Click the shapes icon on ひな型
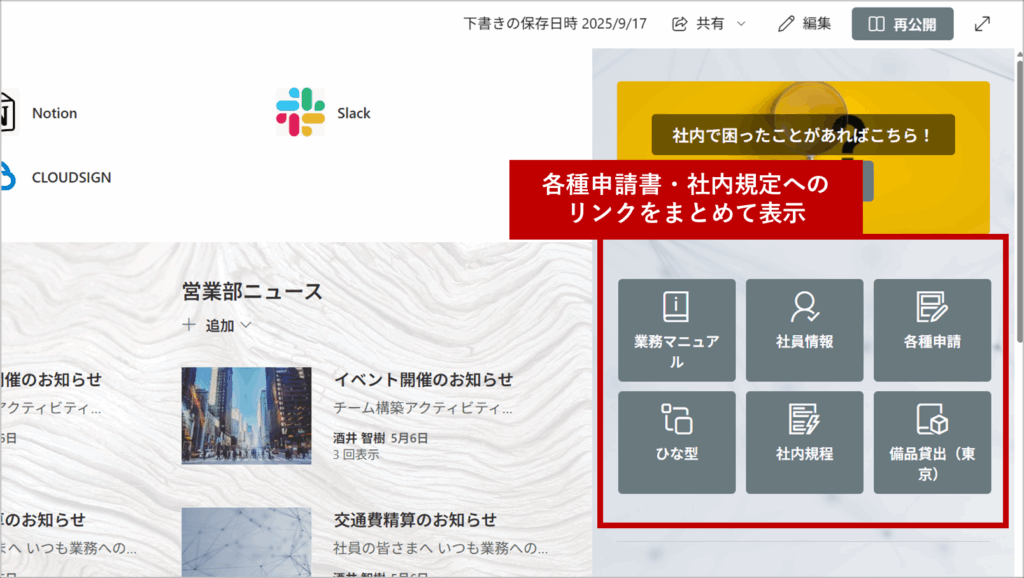 [x=677, y=419]
